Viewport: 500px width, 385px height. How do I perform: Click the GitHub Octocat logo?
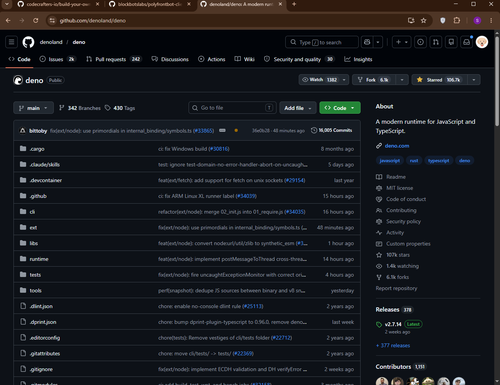click(x=28, y=42)
